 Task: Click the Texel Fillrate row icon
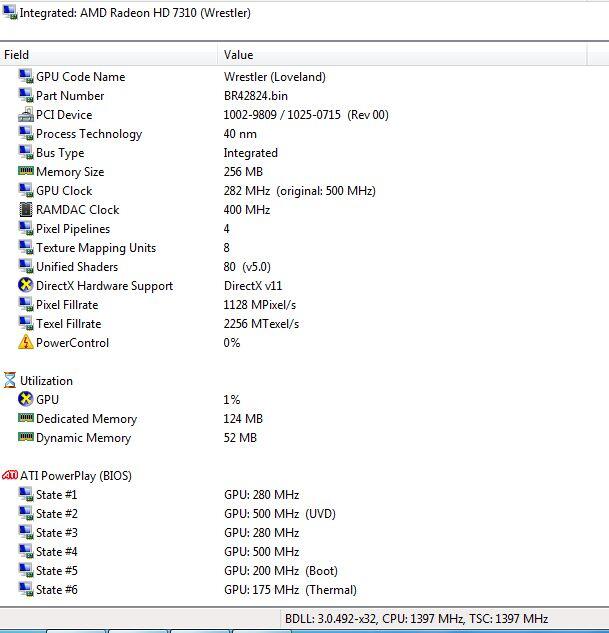click(26, 323)
